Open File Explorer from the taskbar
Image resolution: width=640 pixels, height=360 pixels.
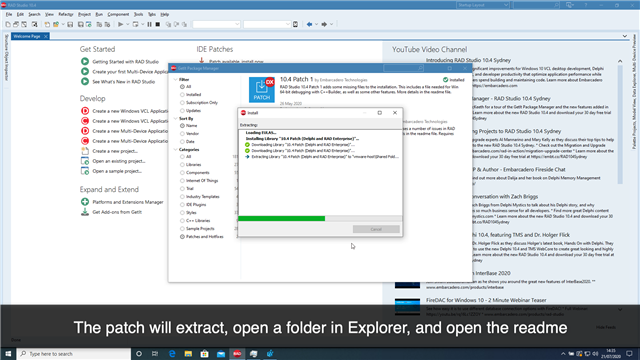188,354
